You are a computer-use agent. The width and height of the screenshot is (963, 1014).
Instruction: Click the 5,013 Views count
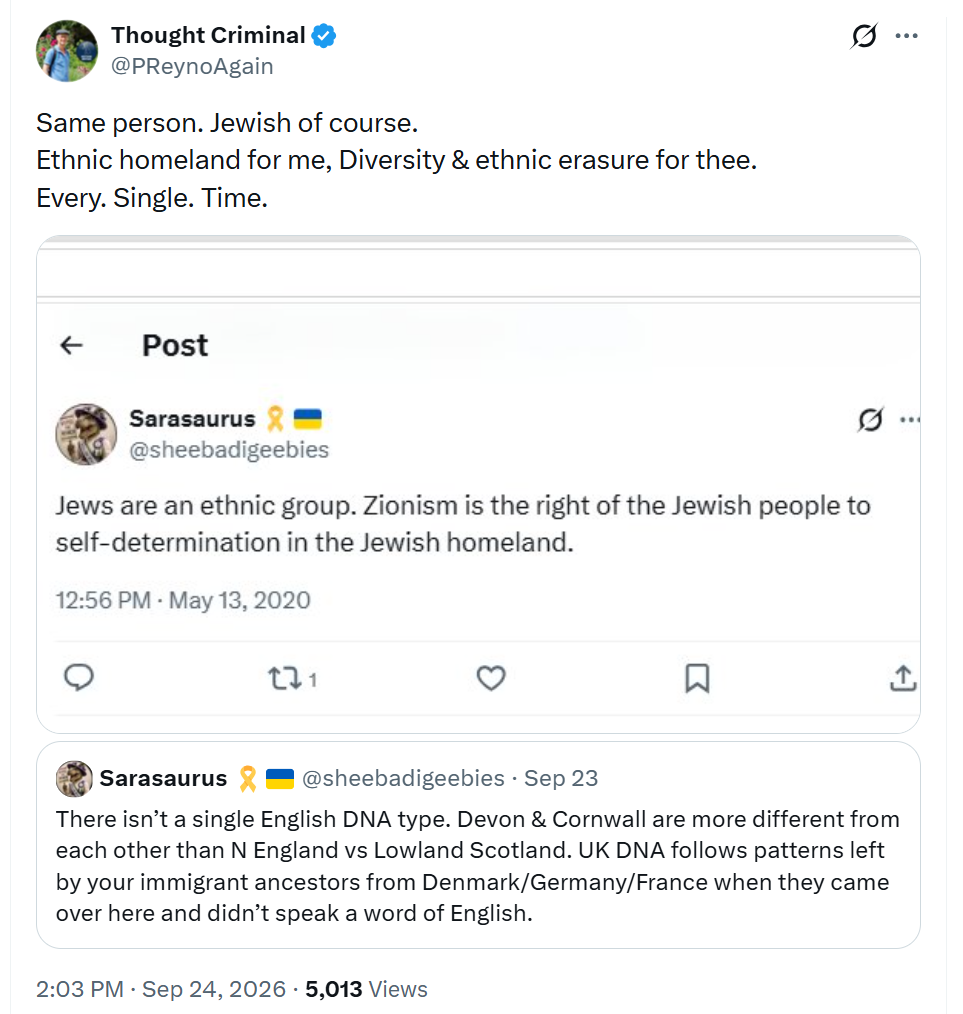tap(366, 989)
